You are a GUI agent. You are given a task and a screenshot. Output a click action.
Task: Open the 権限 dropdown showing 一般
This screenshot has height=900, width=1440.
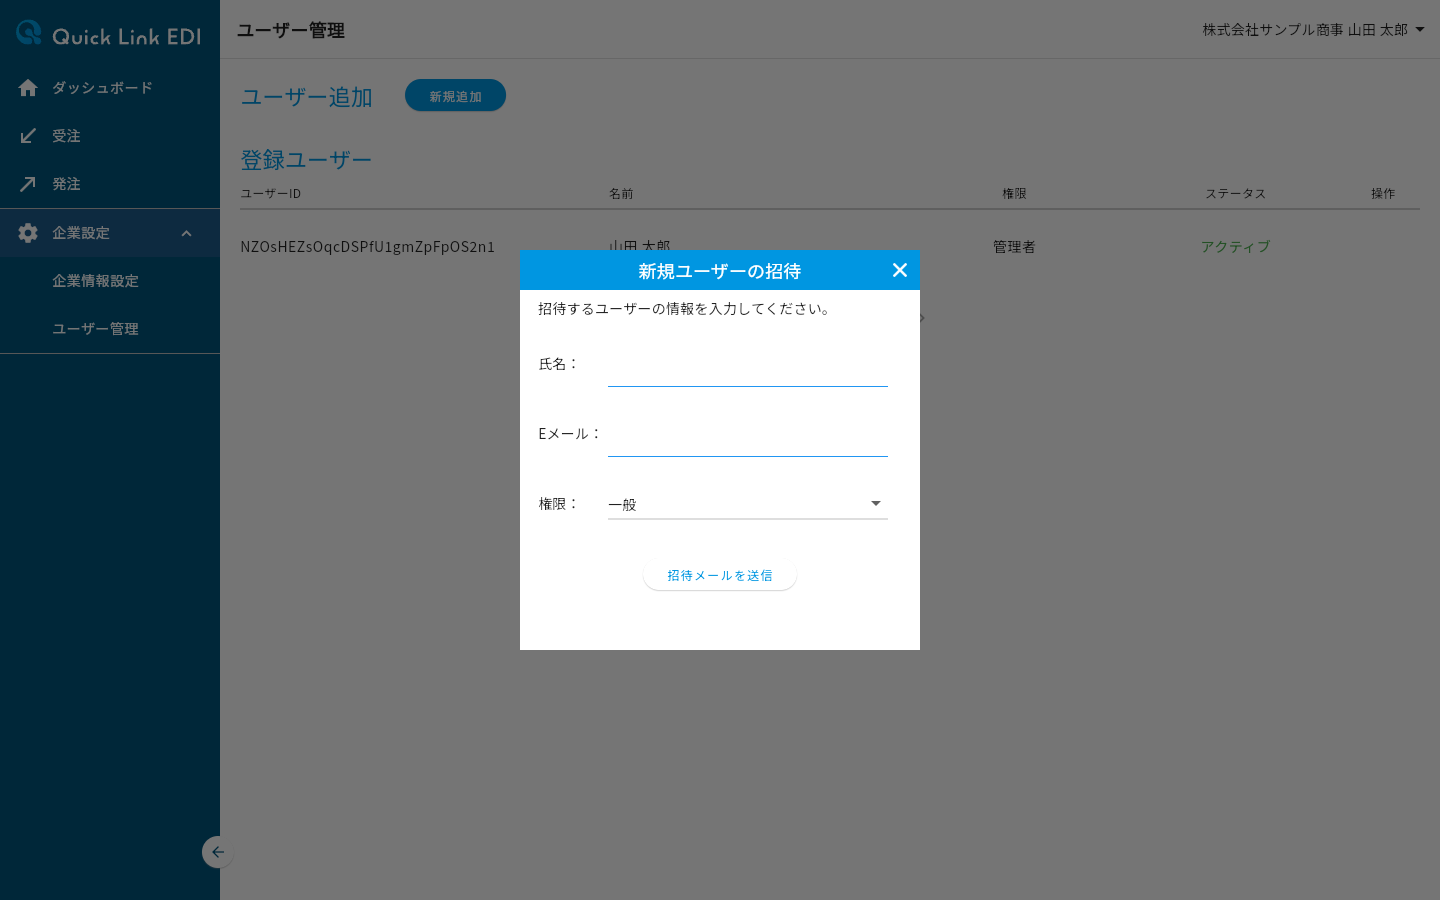(x=748, y=504)
